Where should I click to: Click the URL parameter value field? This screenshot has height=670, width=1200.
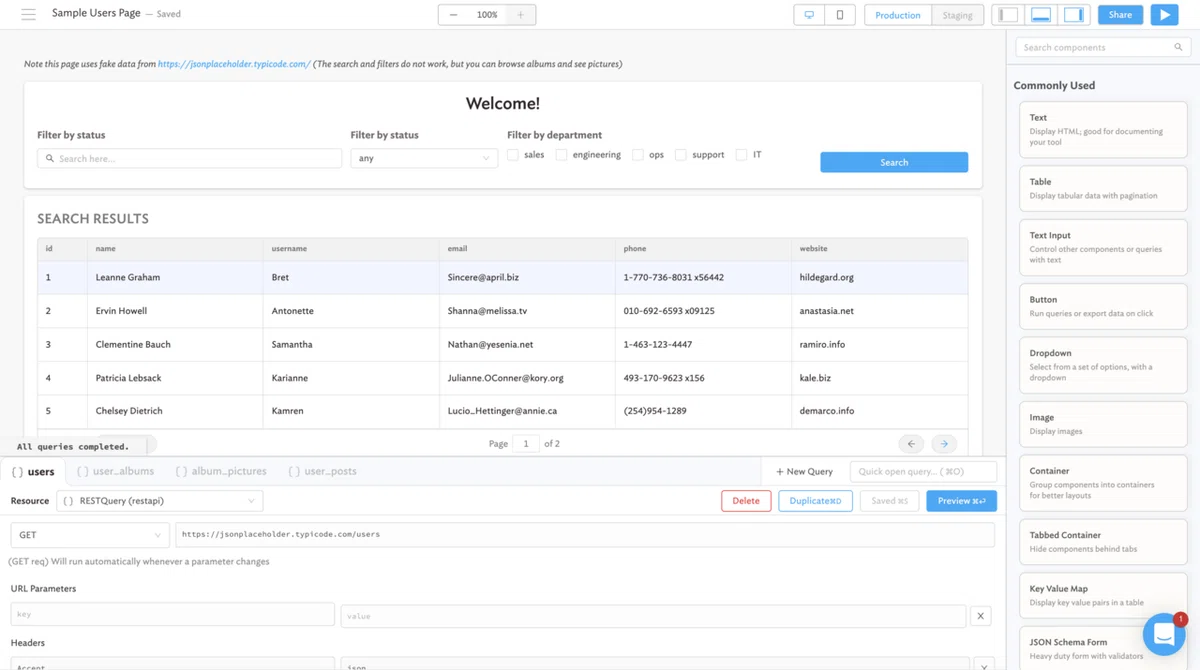(654, 616)
